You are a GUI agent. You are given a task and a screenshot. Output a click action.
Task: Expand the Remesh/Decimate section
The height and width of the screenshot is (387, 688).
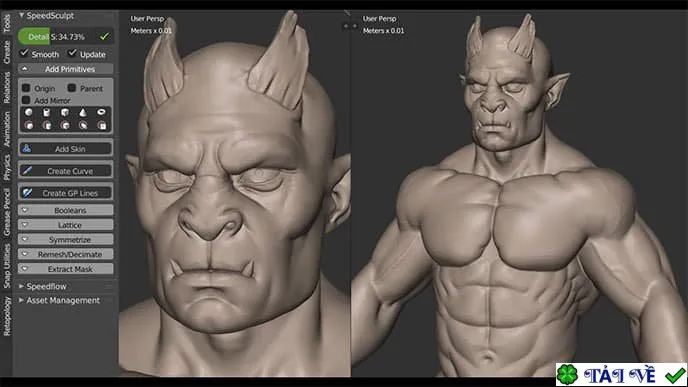coord(65,254)
